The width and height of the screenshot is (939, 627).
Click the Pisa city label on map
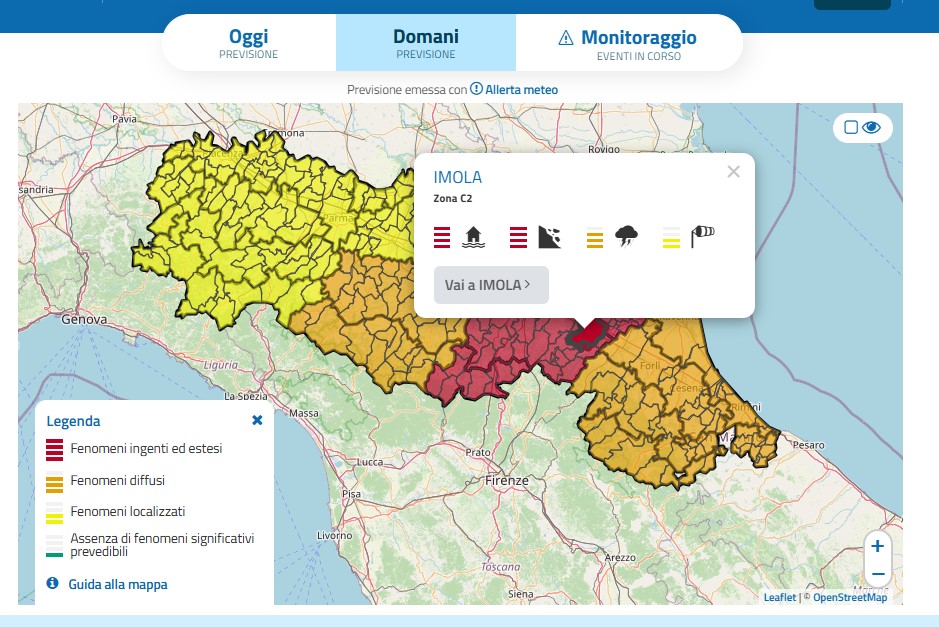click(x=352, y=494)
